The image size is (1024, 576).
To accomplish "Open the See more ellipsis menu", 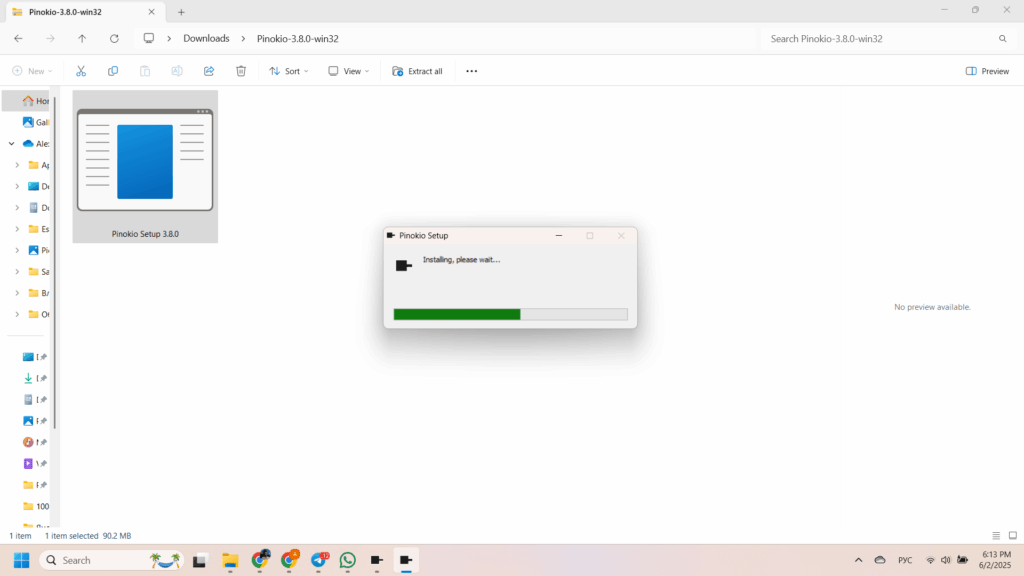I will coord(472,71).
